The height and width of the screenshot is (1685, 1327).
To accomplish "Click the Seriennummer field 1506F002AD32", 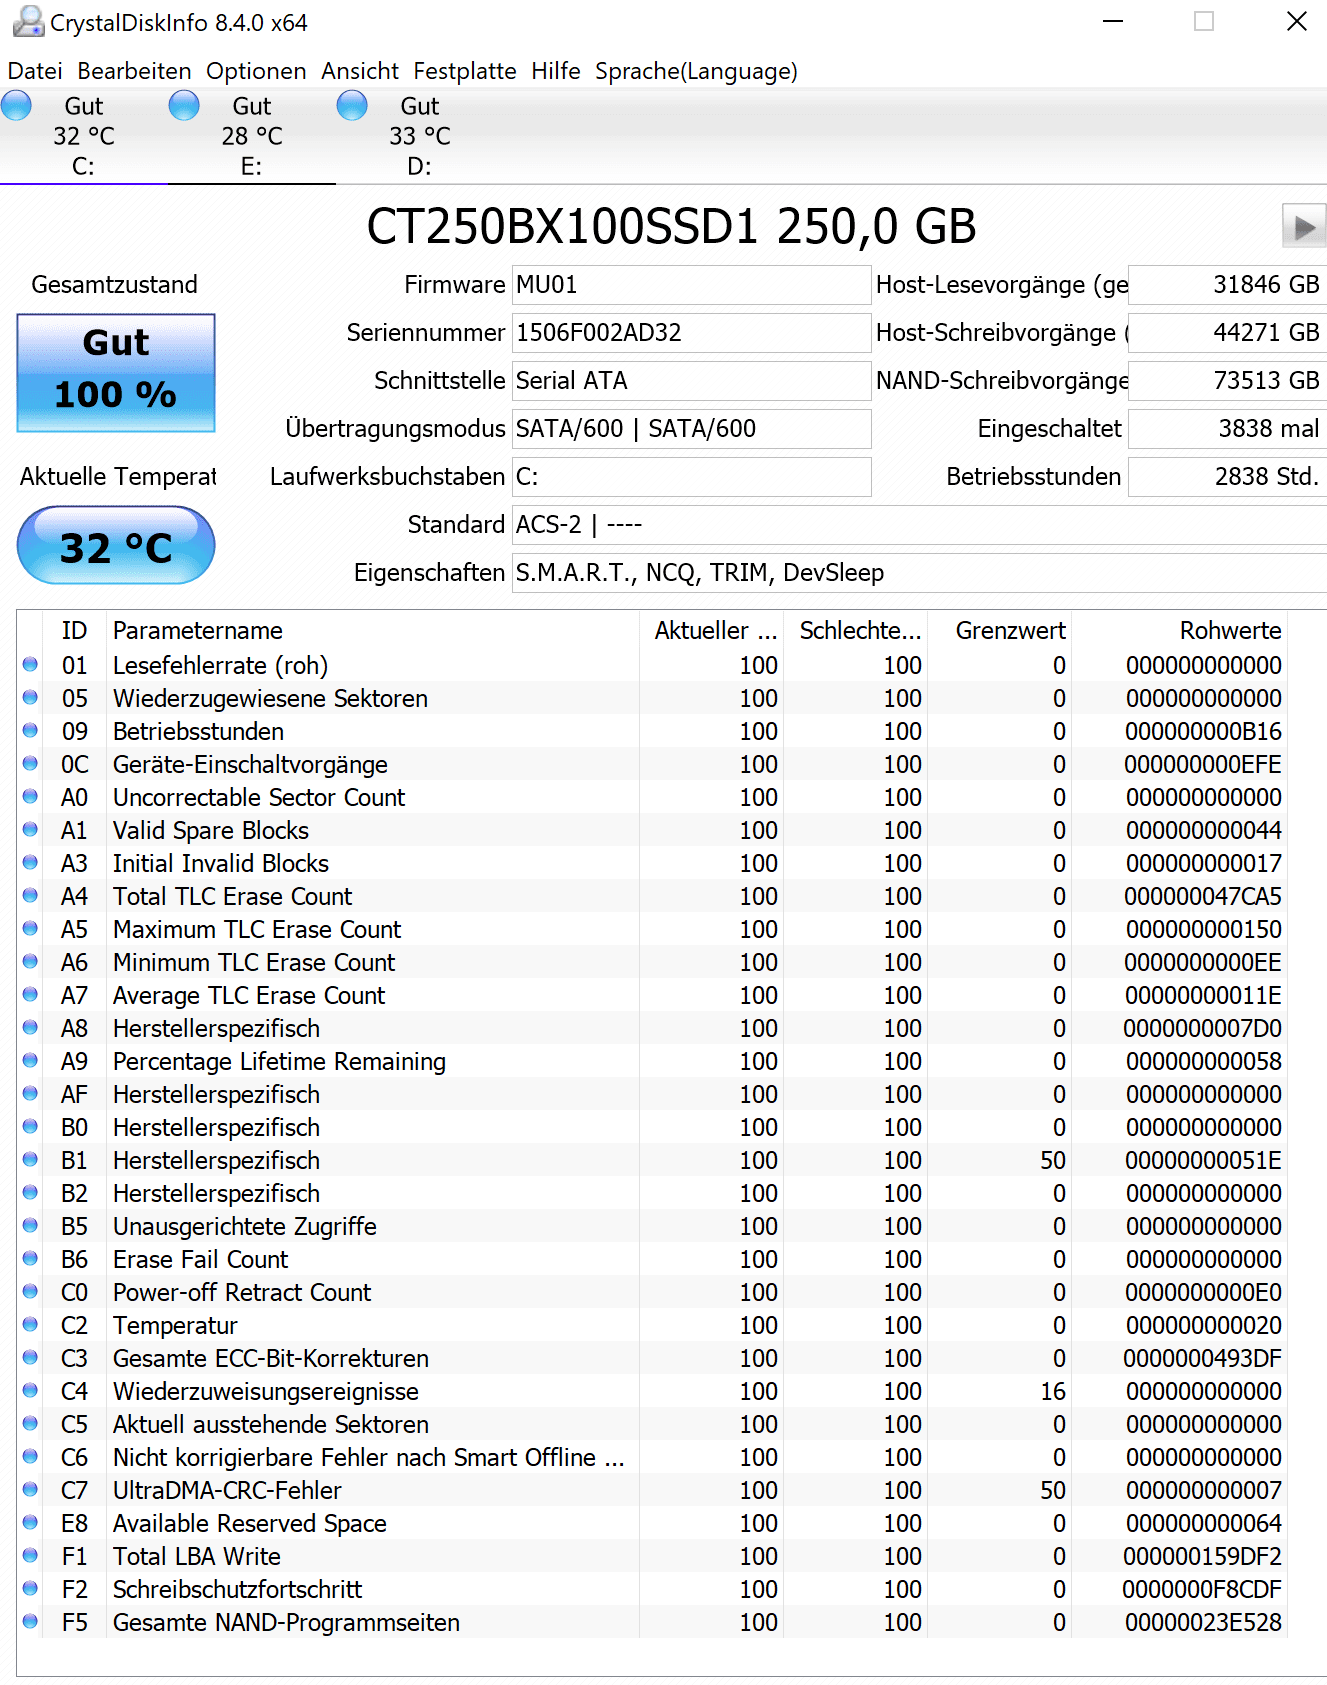I will coord(691,333).
